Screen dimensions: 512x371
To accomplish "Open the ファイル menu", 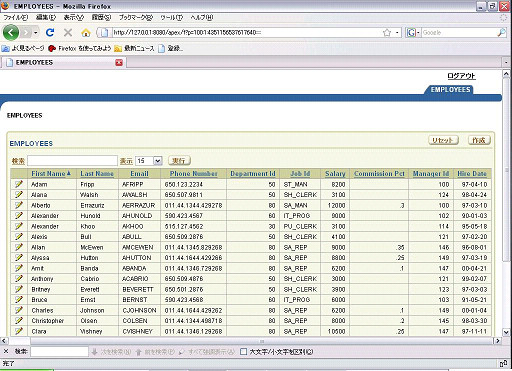I will pos(16,17).
